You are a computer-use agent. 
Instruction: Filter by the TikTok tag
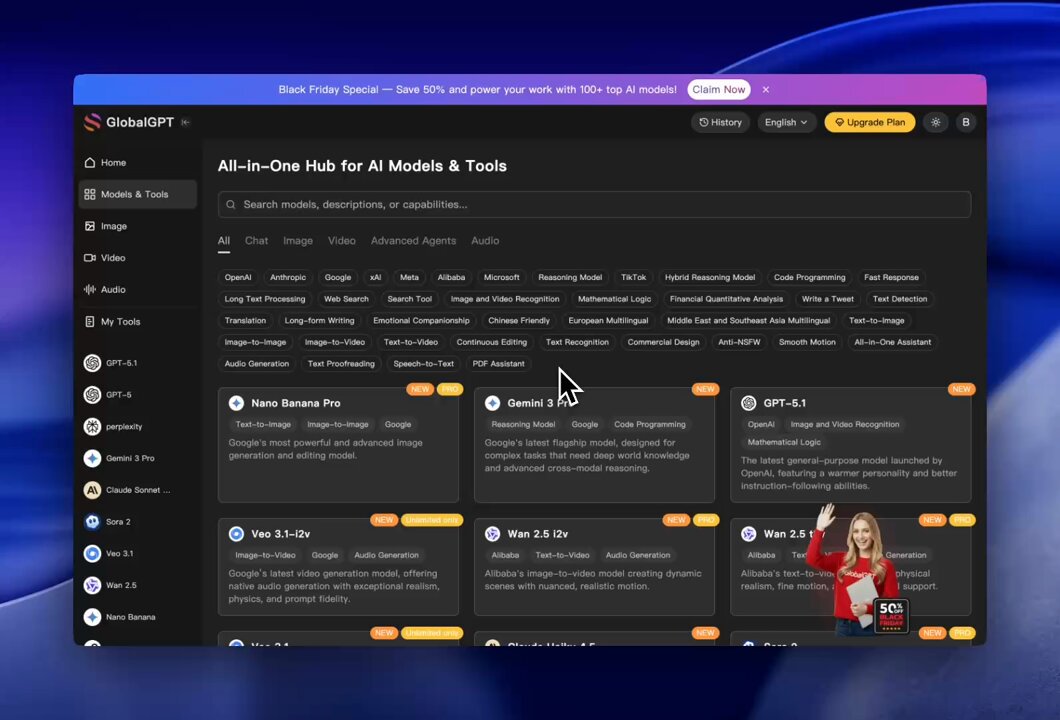[633, 277]
